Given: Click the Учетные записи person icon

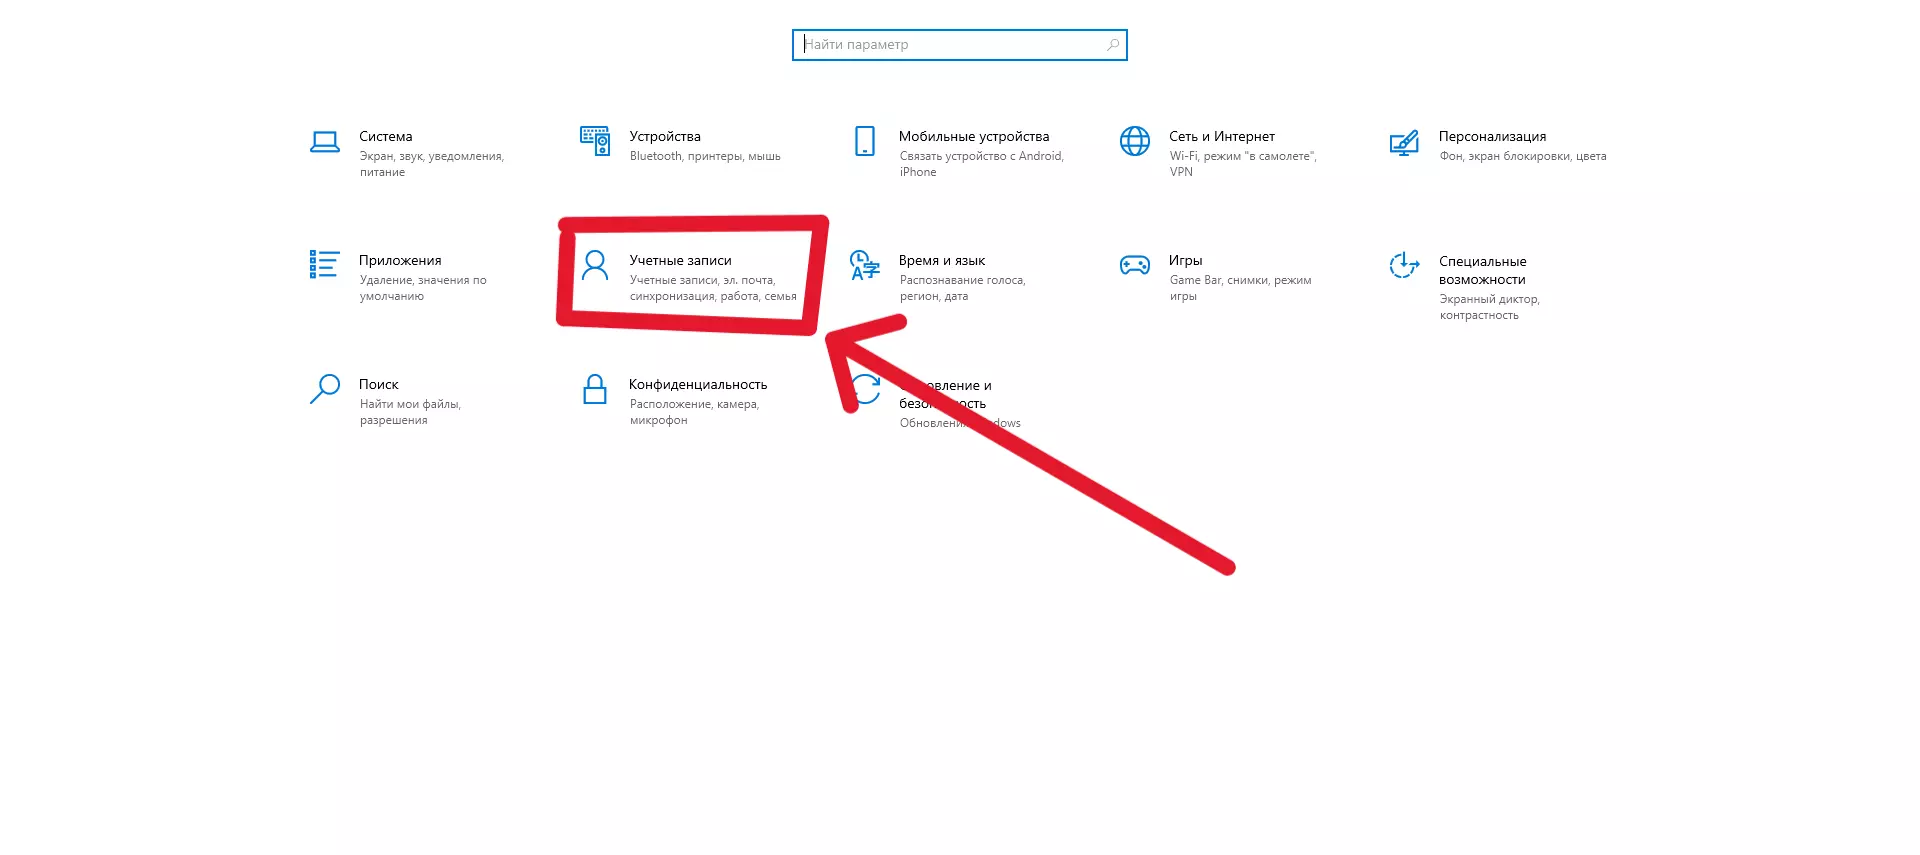Looking at the screenshot, I should [x=595, y=265].
